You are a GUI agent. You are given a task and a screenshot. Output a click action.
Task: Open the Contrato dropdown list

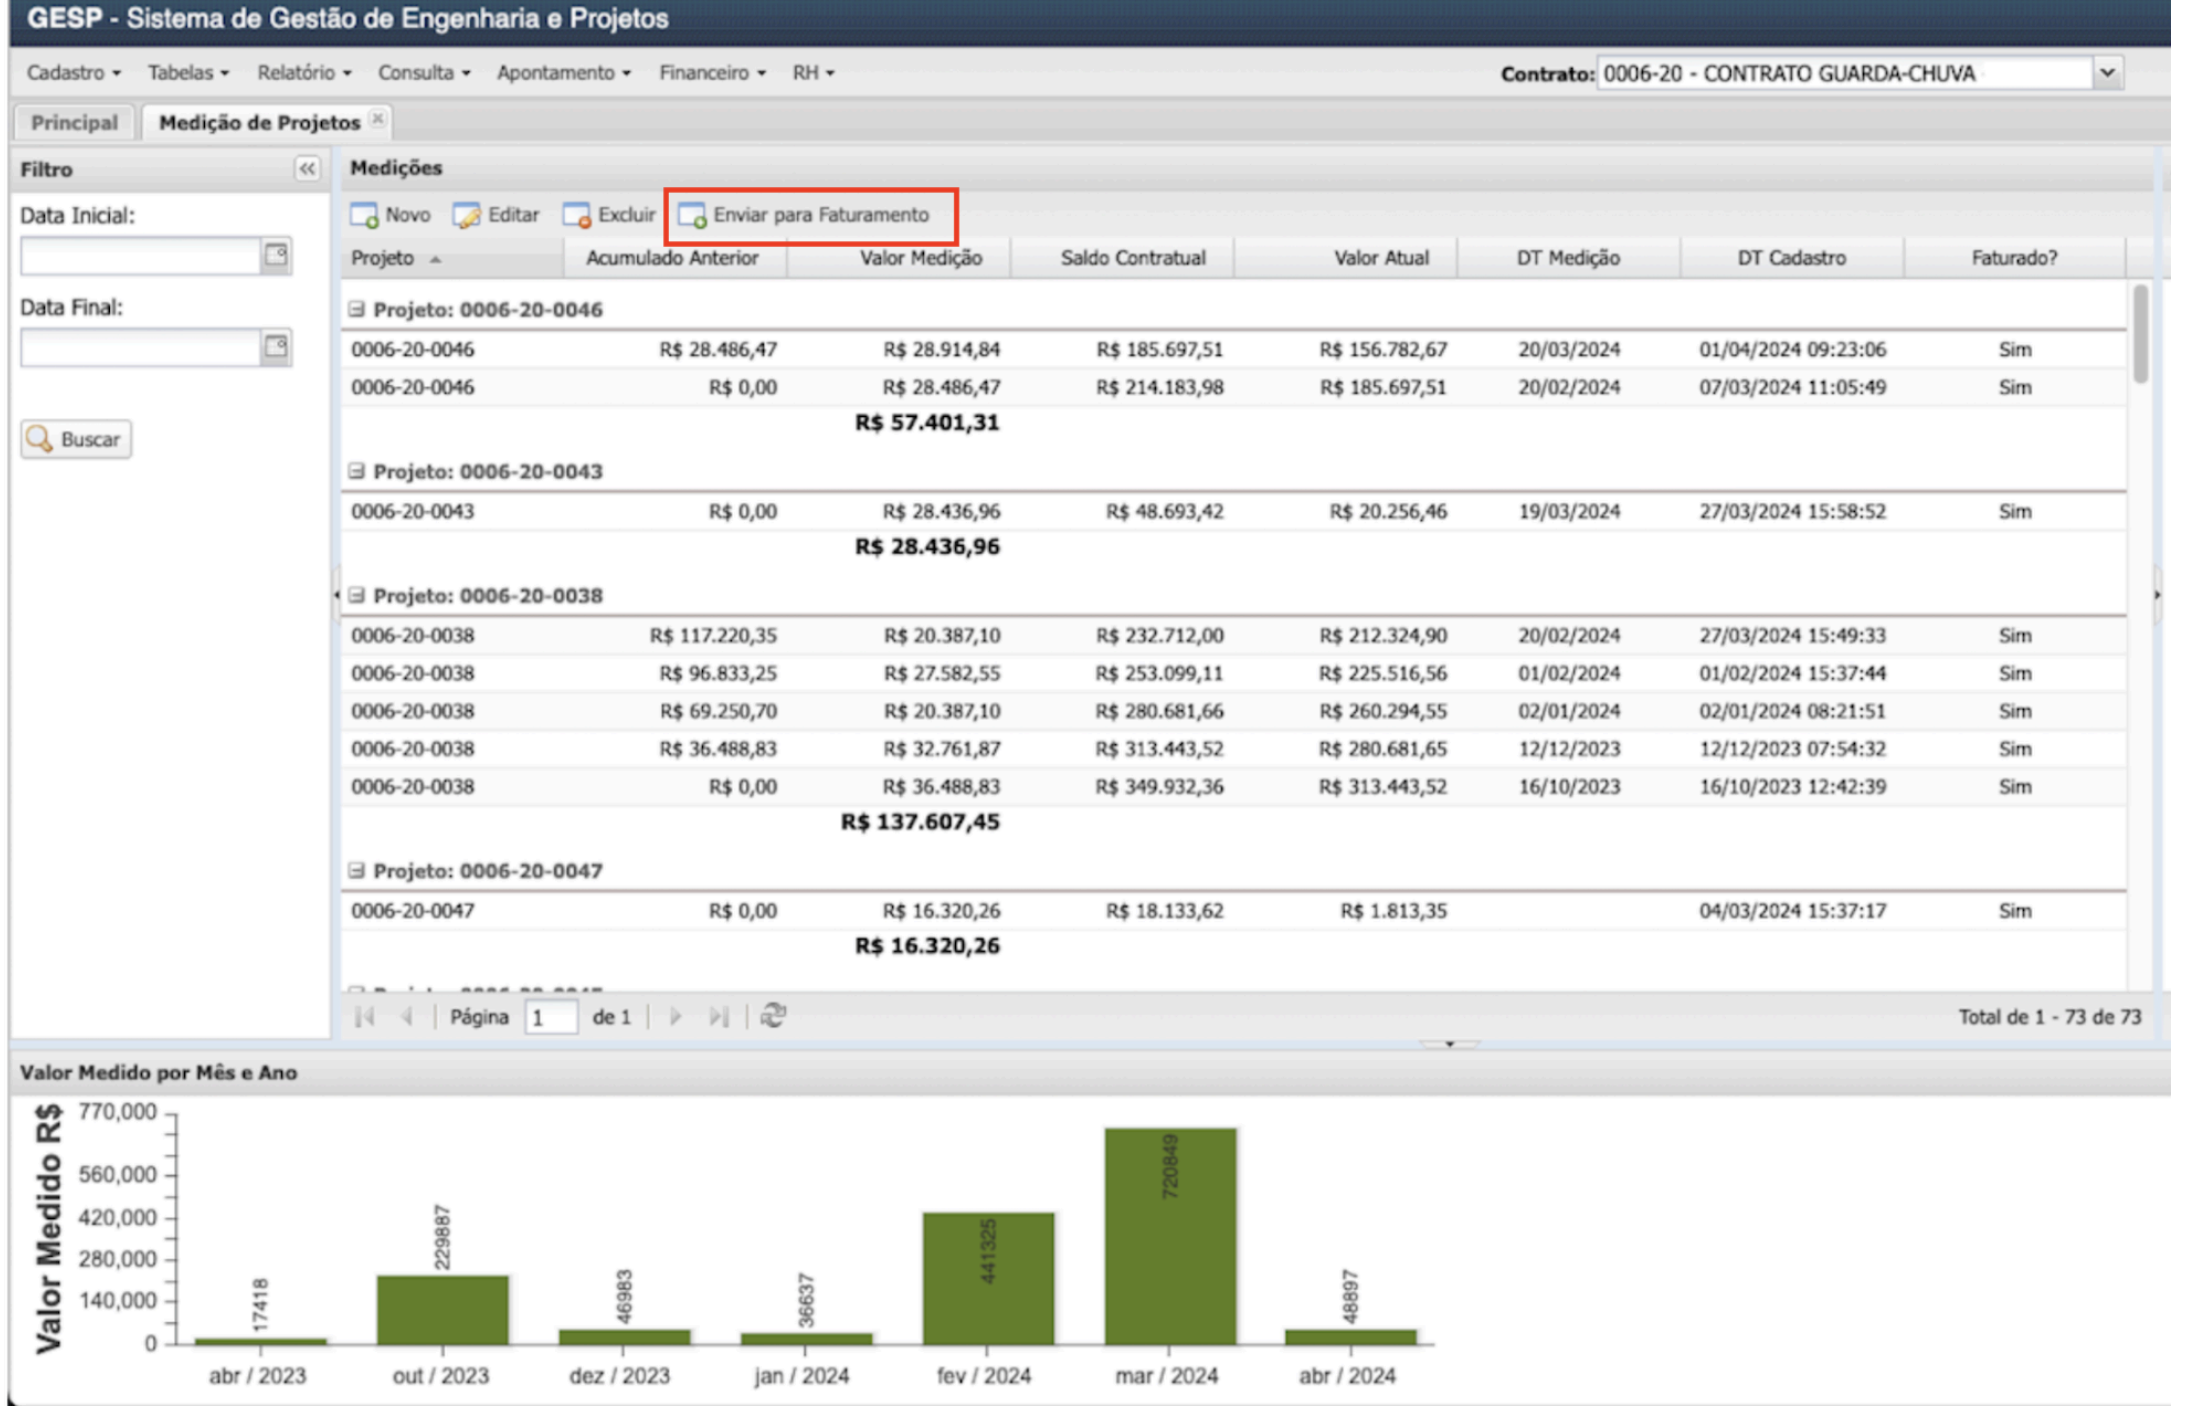2107,73
